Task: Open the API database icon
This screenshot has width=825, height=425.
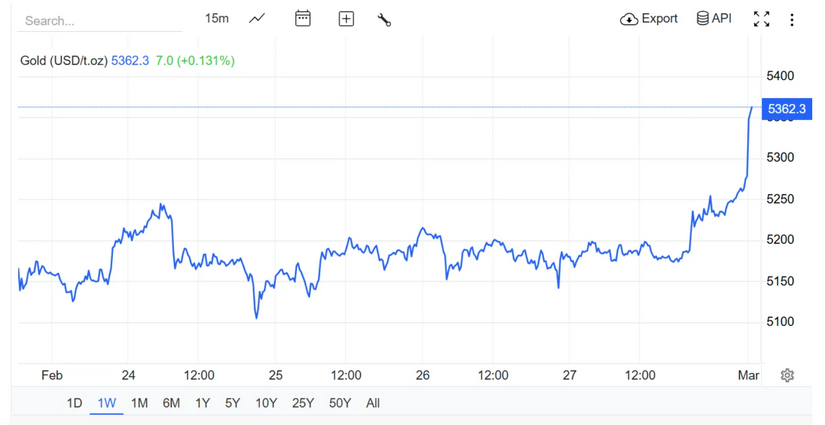Action: (x=714, y=18)
